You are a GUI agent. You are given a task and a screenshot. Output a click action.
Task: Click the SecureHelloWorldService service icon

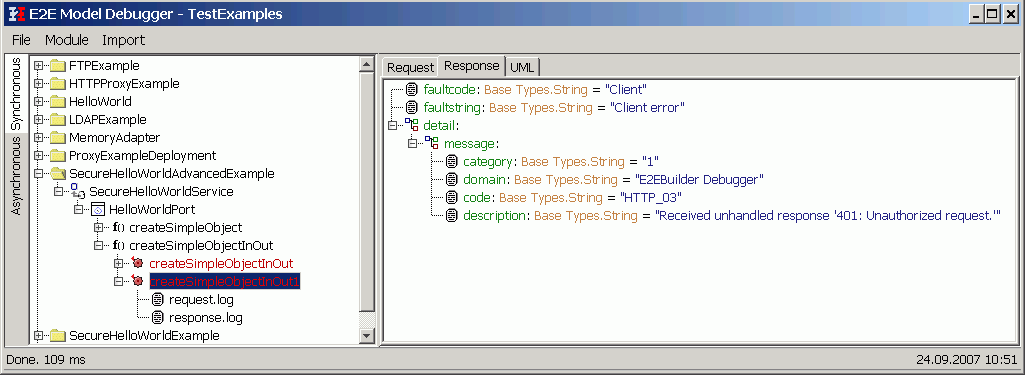[x=78, y=191]
